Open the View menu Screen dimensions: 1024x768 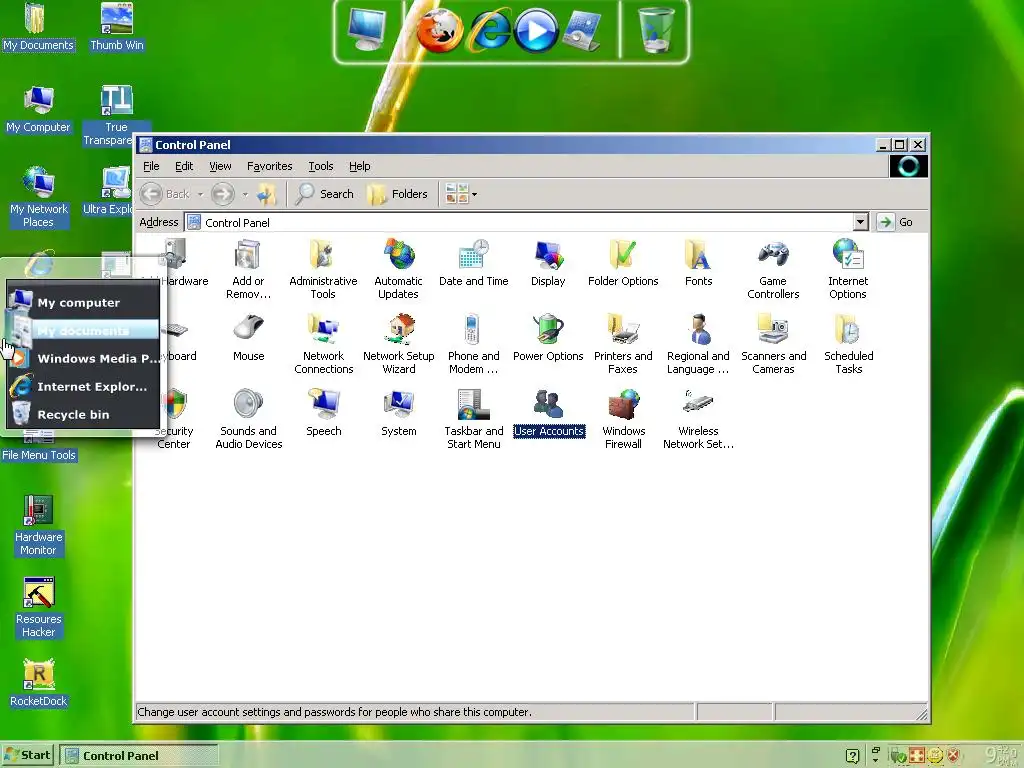point(220,167)
